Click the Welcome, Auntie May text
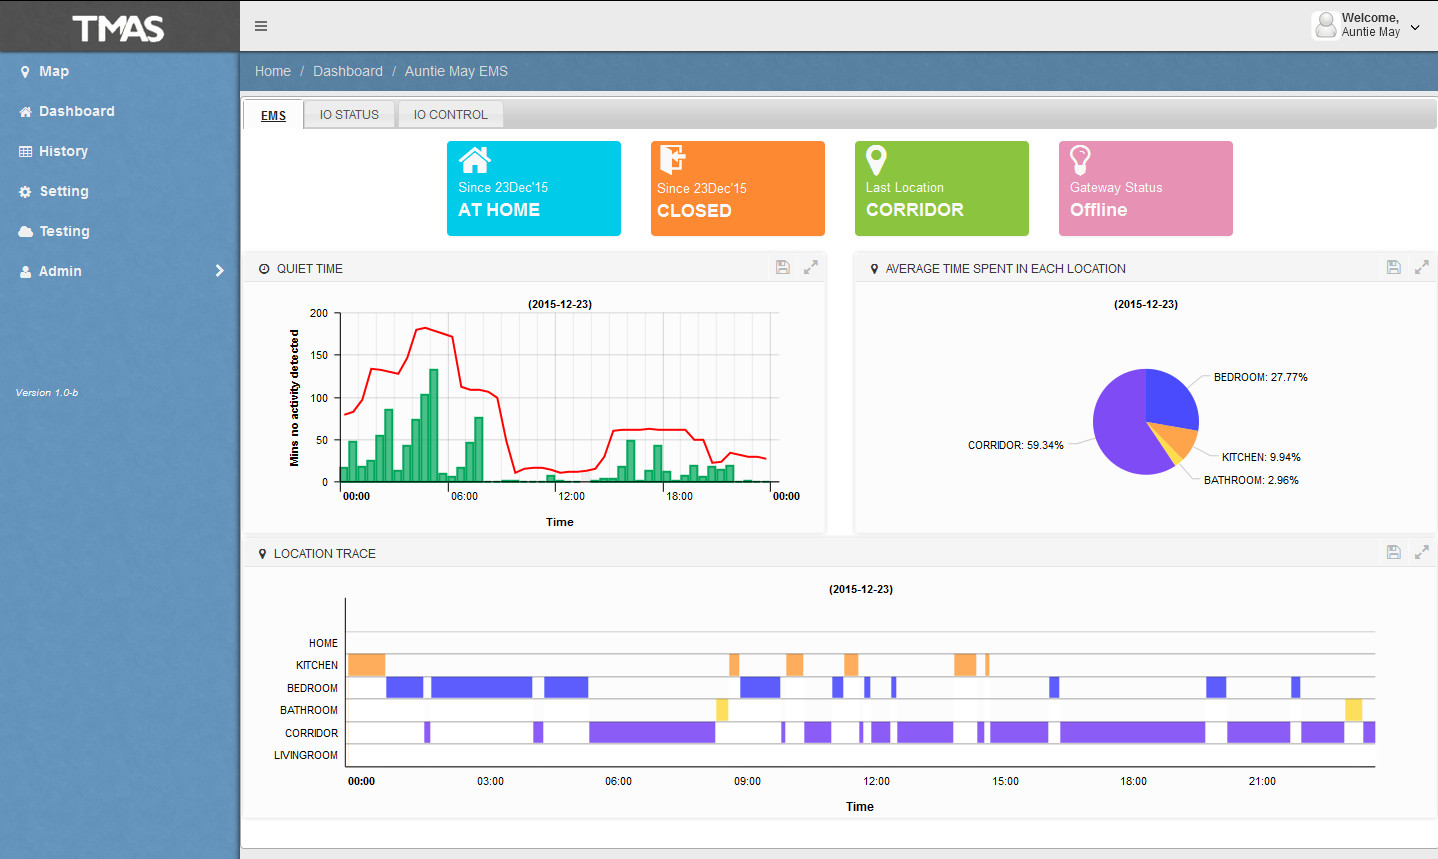This screenshot has width=1438, height=859. point(1370,25)
